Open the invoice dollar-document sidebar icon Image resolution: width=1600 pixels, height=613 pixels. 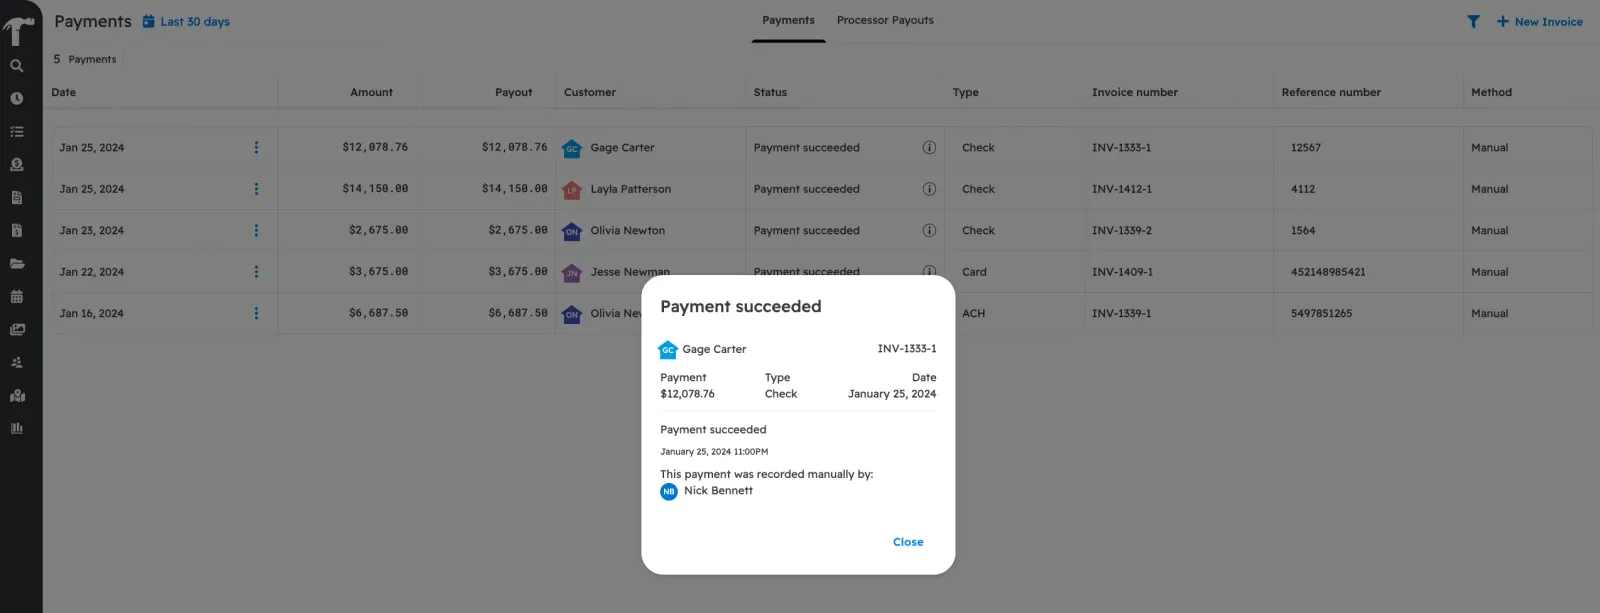(x=17, y=231)
